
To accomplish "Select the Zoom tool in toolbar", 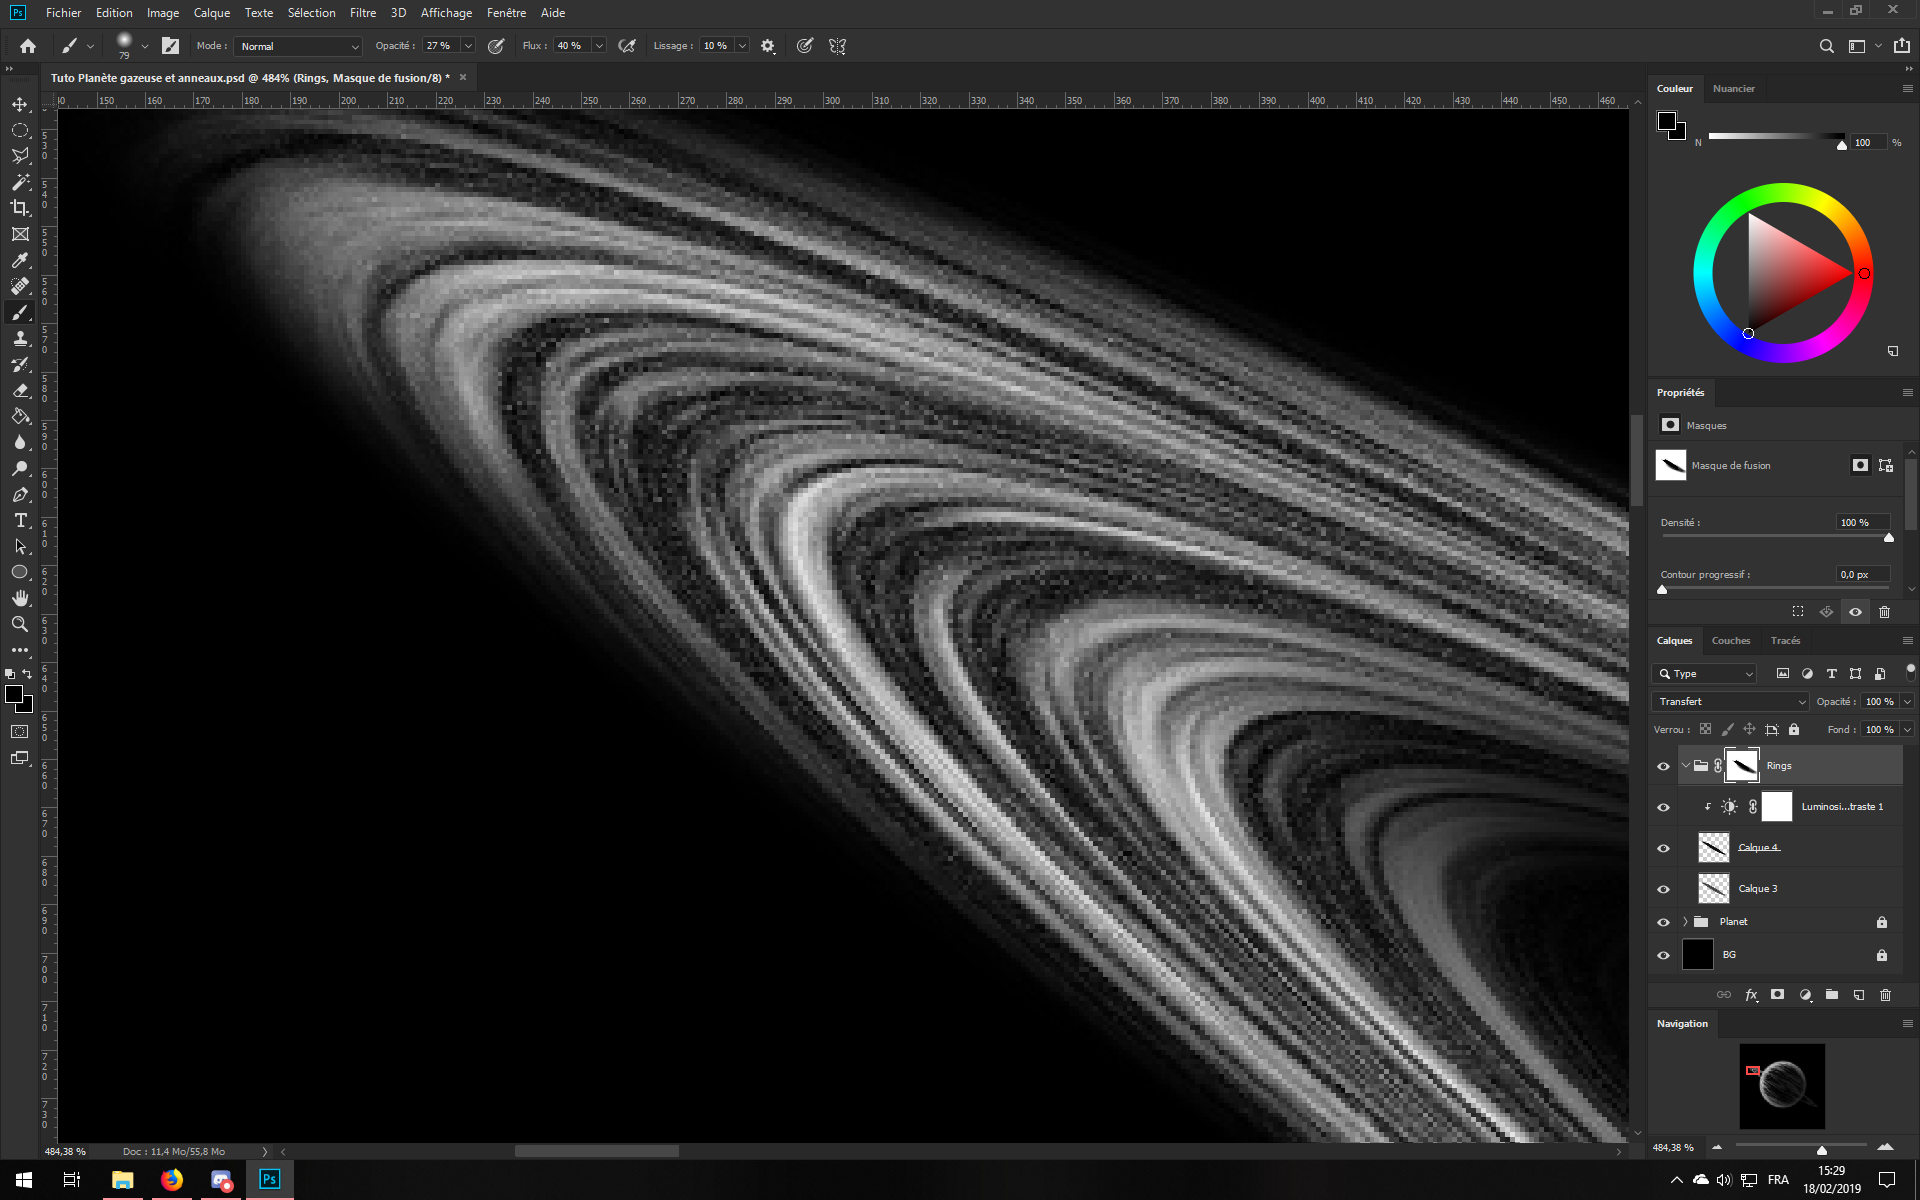I will (20, 624).
